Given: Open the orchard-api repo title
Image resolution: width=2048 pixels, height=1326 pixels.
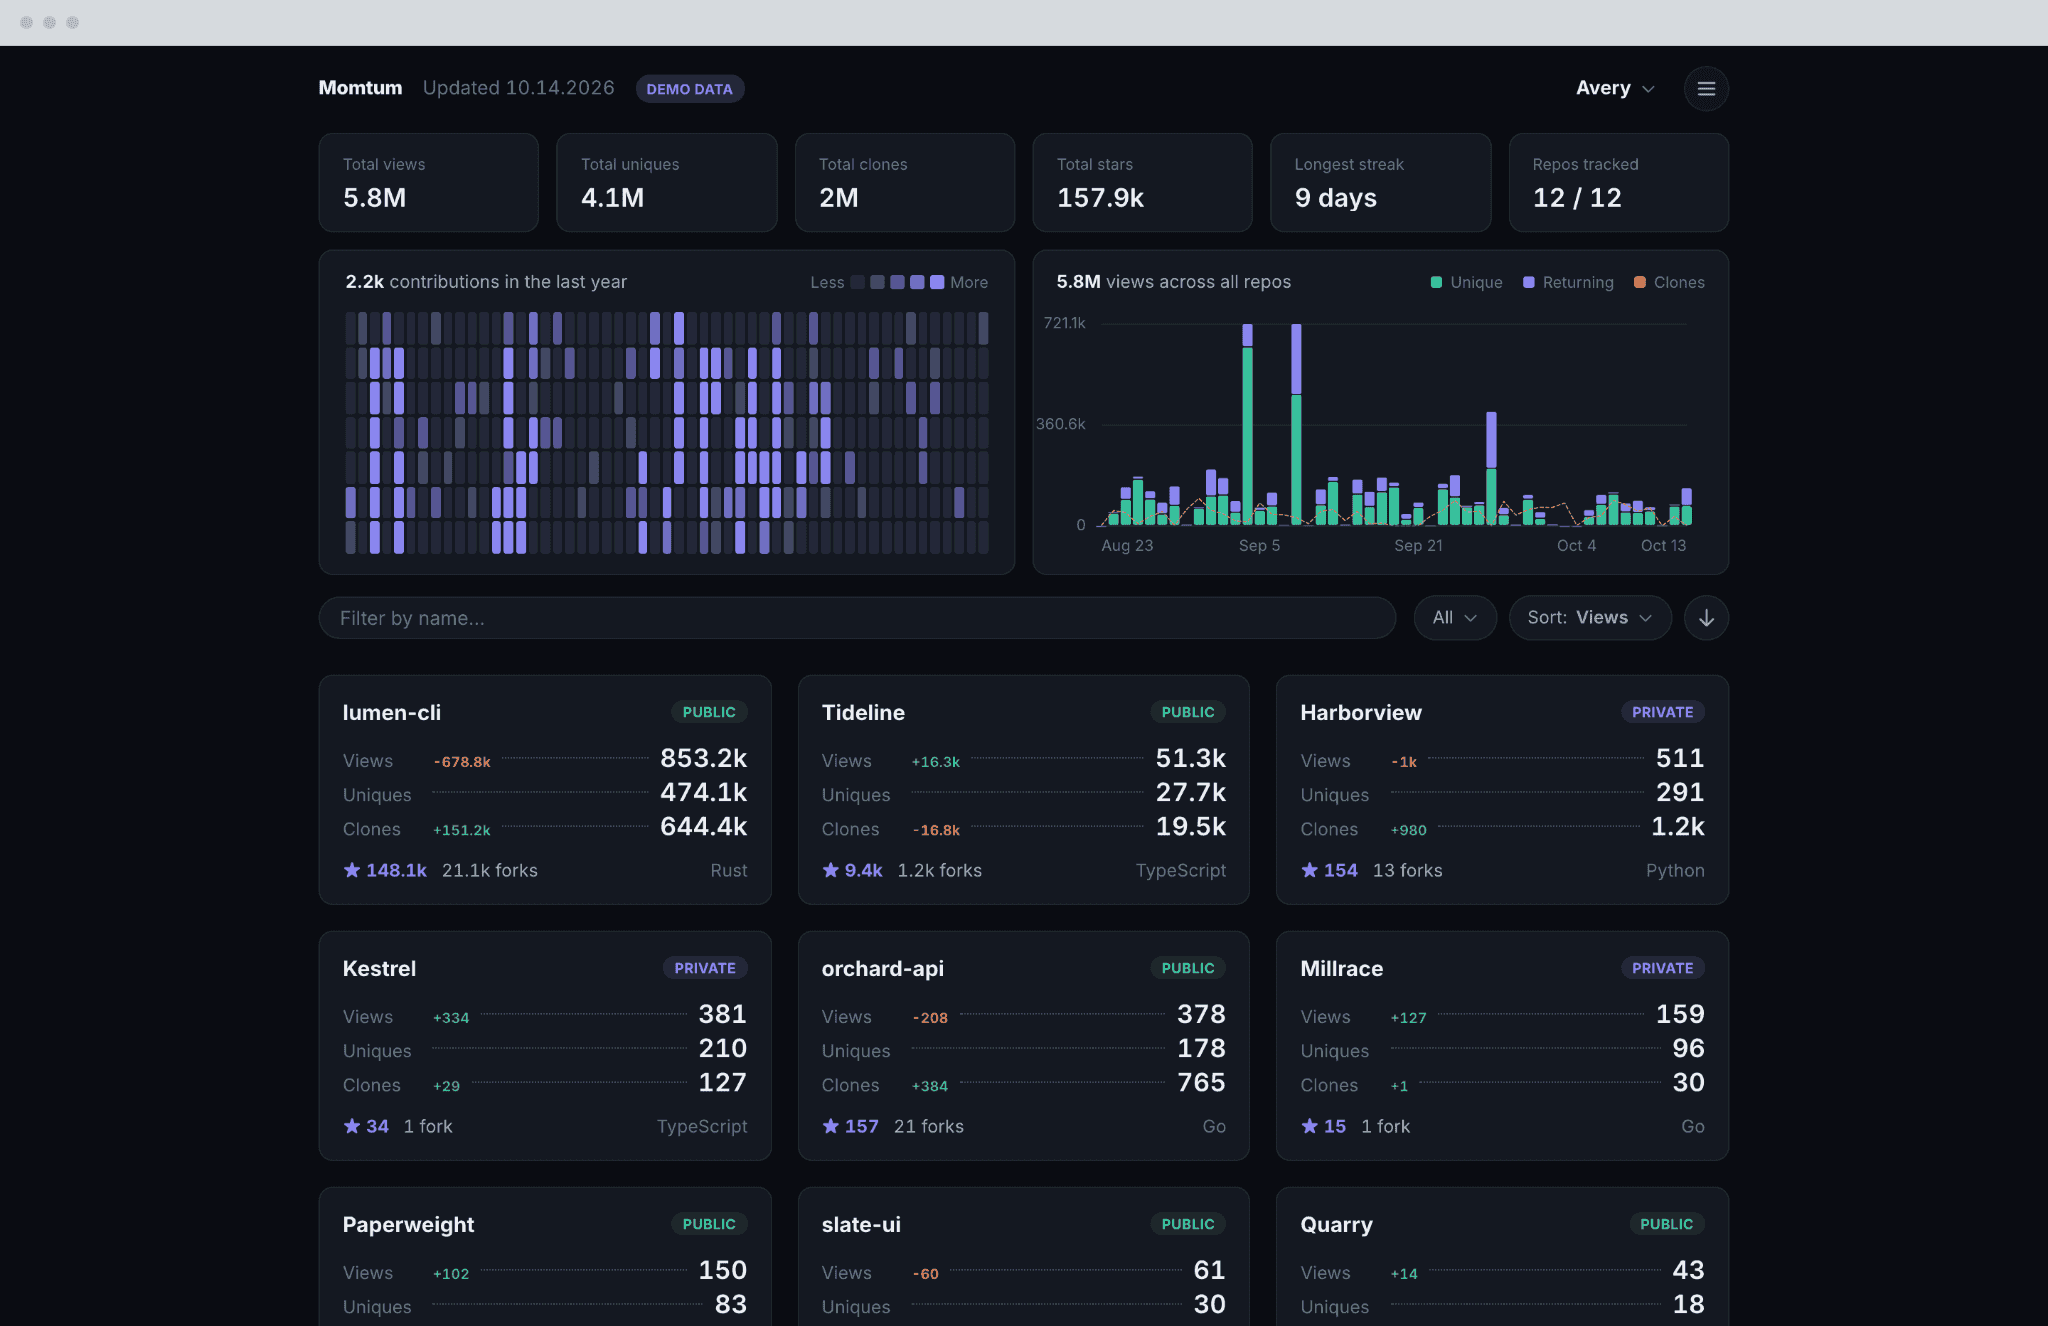Looking at the screenshot, I should [883, 969].
